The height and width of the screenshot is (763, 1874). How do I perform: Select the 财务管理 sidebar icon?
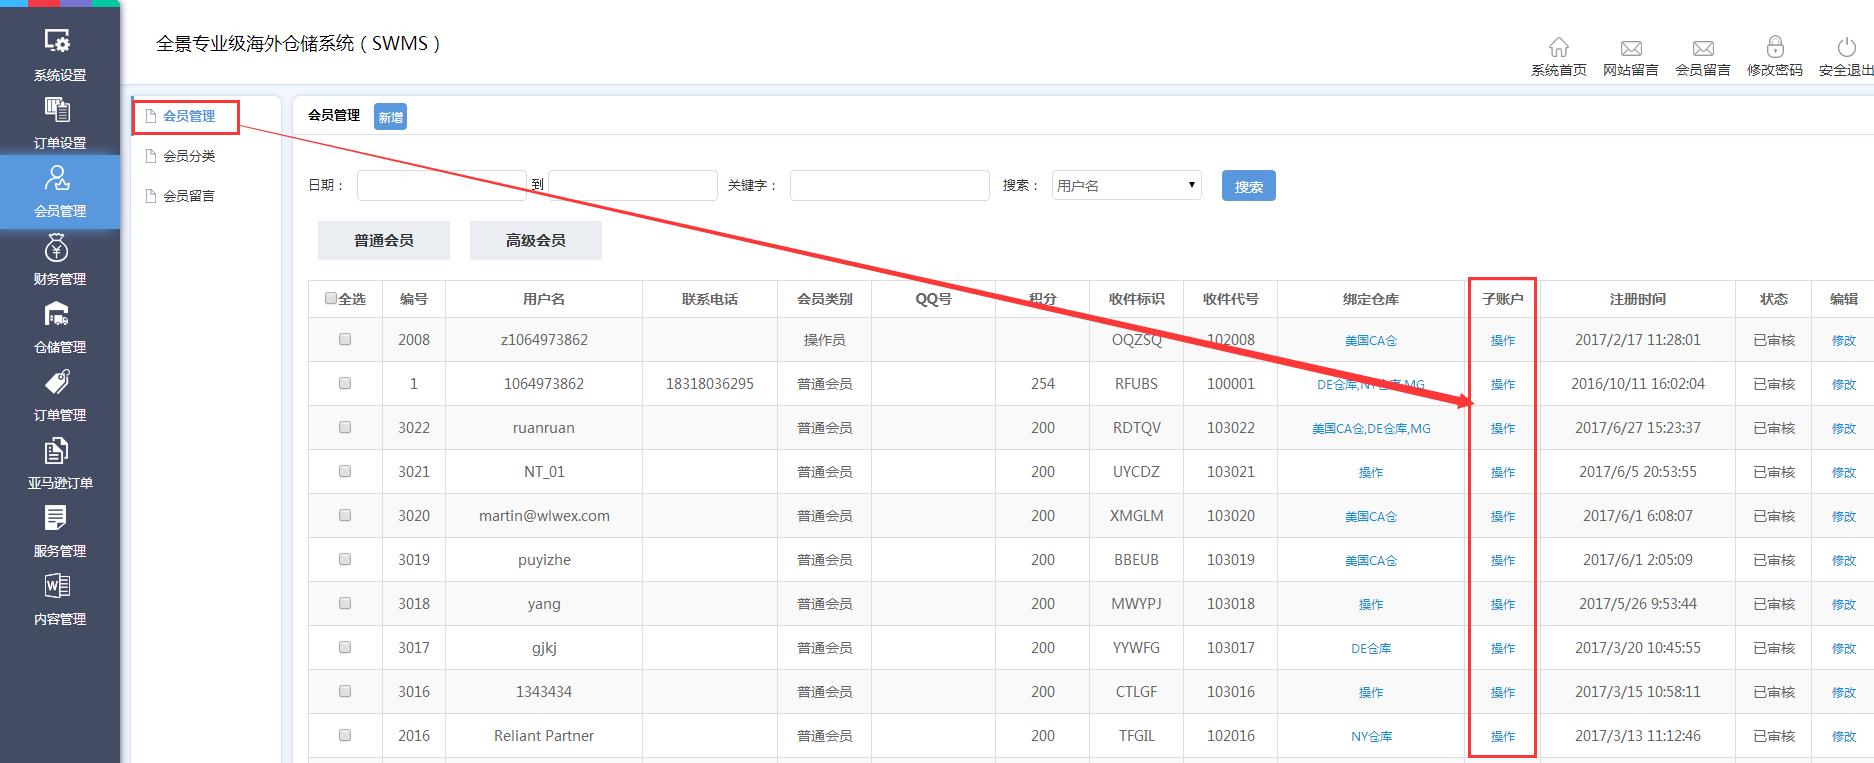click(59, 259)
